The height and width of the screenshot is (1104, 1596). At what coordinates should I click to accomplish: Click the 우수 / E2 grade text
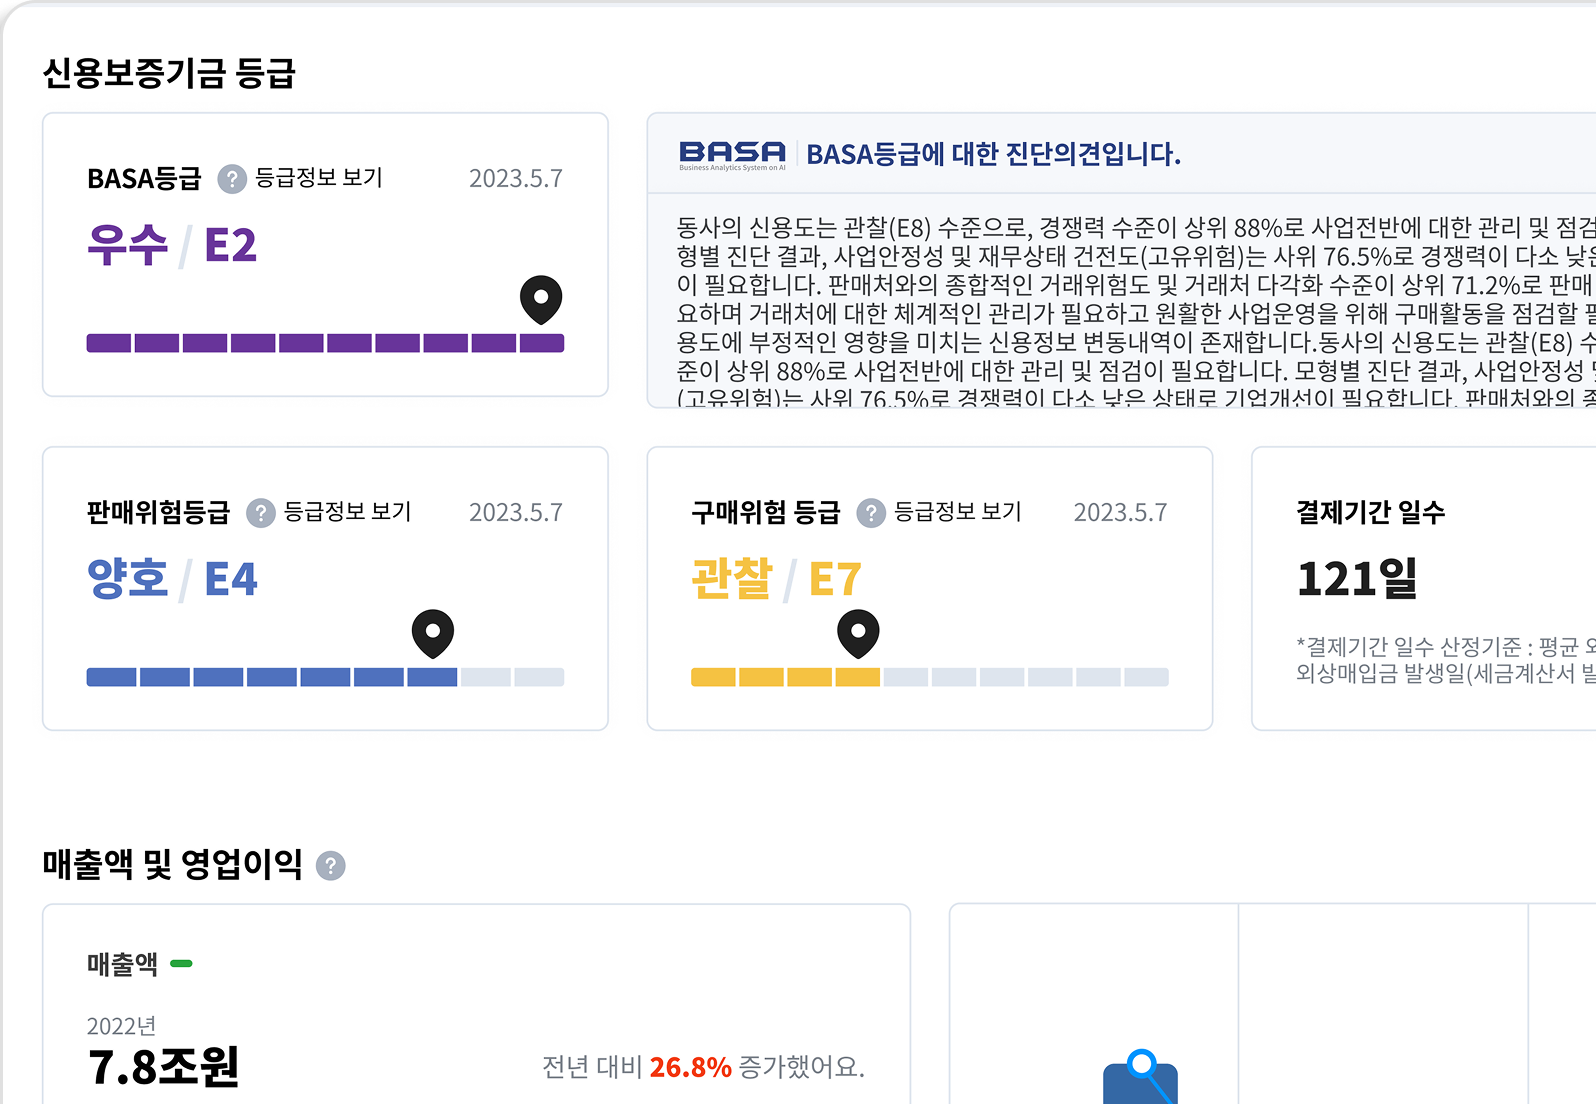click(x=172, y=245)
